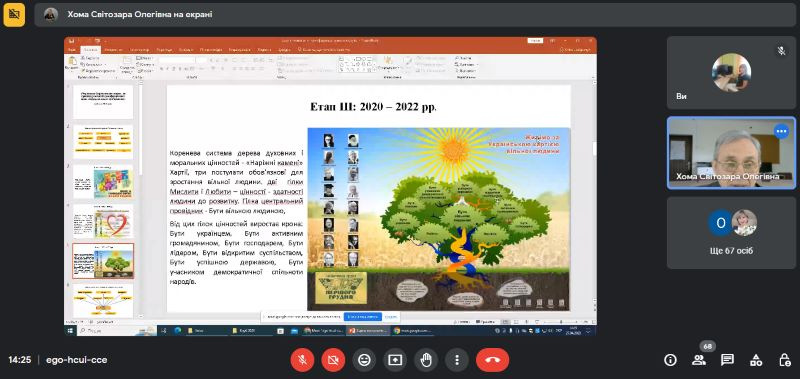Open Microsoft Edge from shared taskbar
This screenshot has width=800, height=379.
coord(177,331)
